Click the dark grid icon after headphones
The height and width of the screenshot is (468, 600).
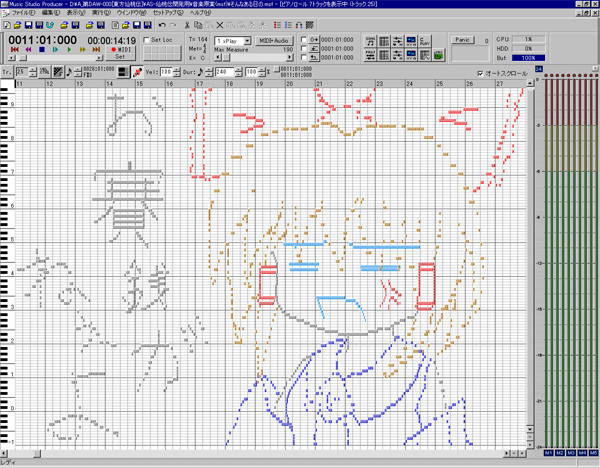pos(310,25)
